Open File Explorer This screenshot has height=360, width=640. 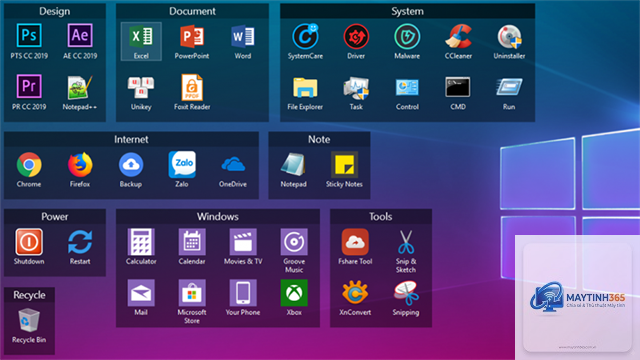click(x=305, y=87)
